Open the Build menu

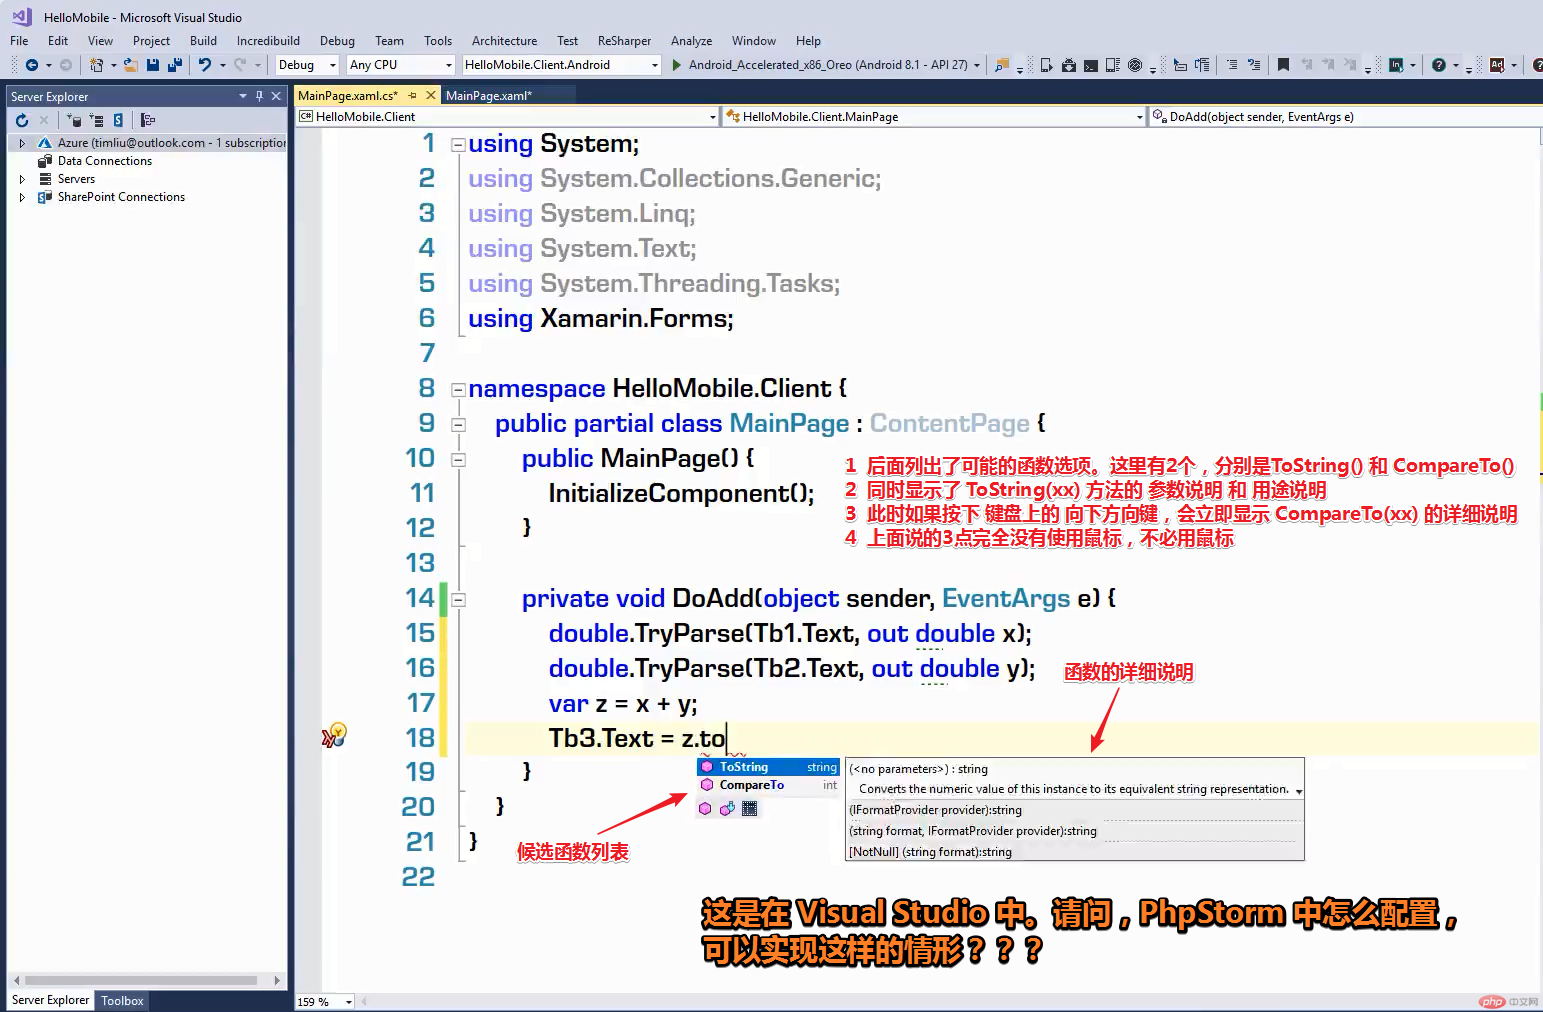pyautogui.click(x=203, y=41)
